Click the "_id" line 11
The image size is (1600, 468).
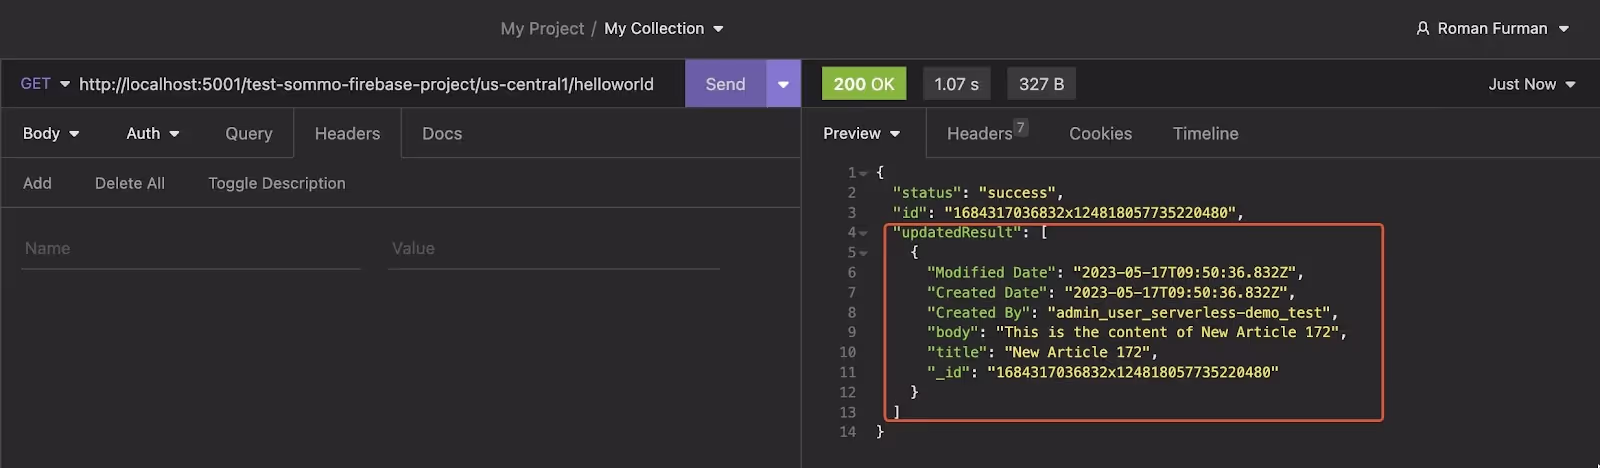1103,372
